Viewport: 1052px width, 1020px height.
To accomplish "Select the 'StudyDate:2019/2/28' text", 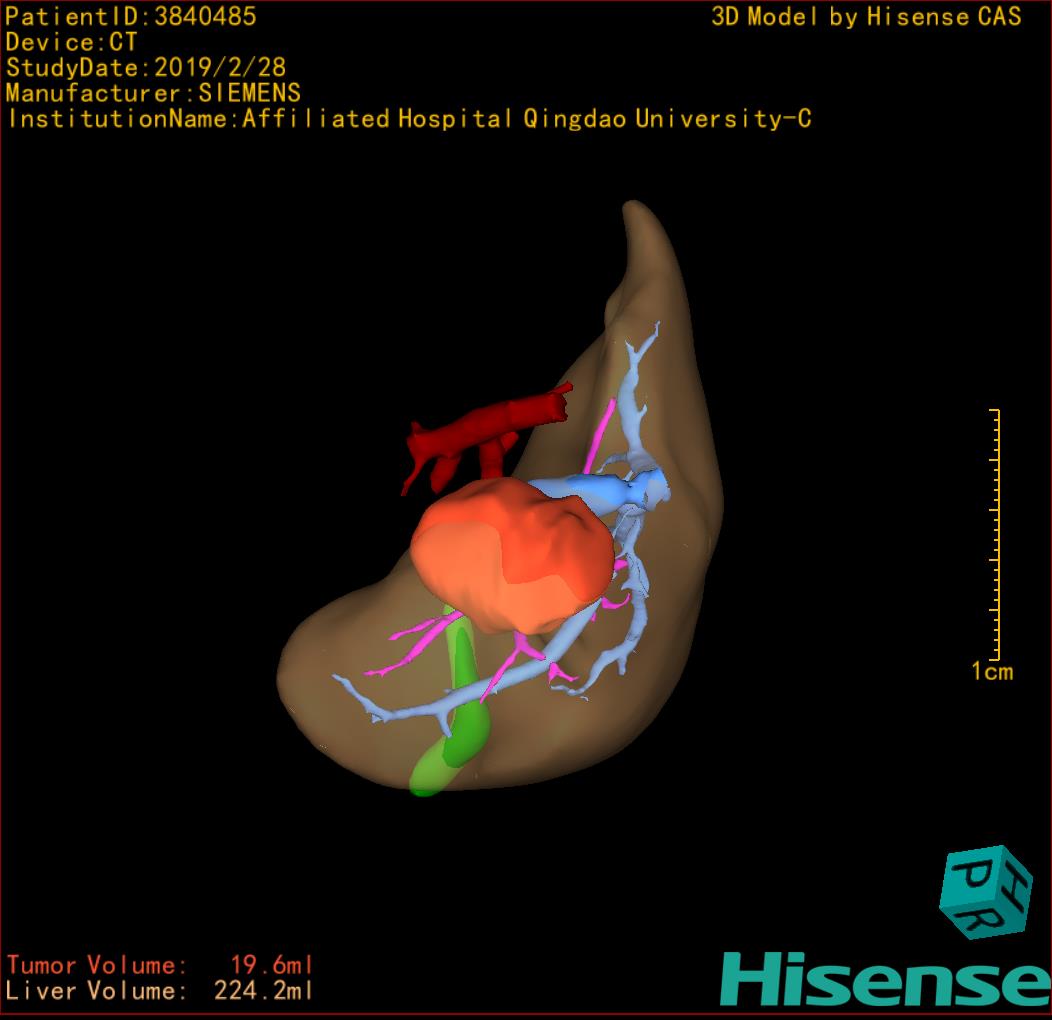I will [x=146, y=68].
